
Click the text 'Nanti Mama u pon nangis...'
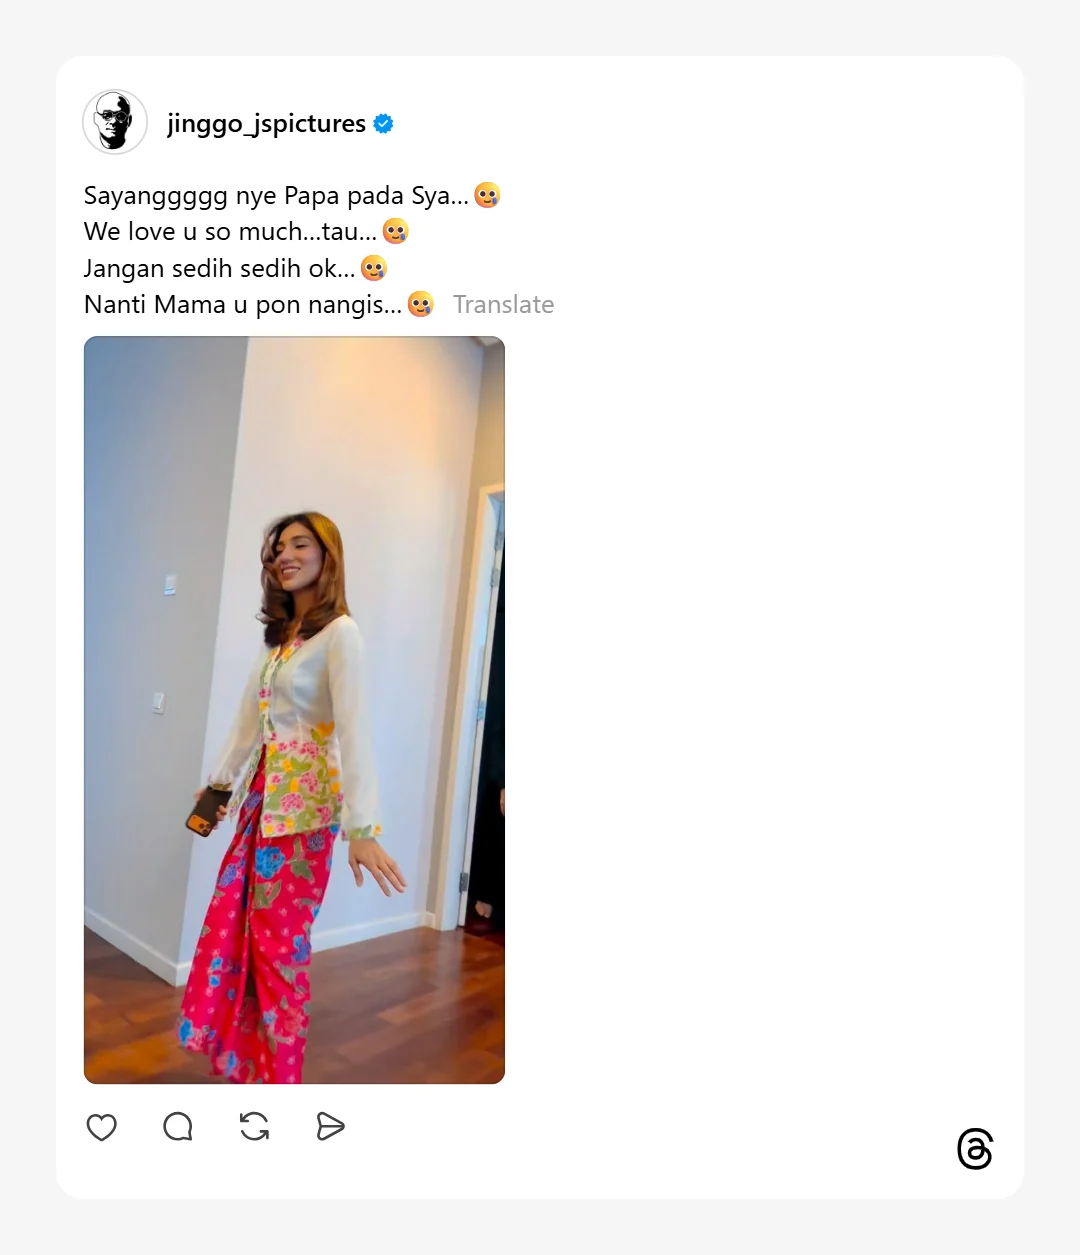(x=242, y=304)
